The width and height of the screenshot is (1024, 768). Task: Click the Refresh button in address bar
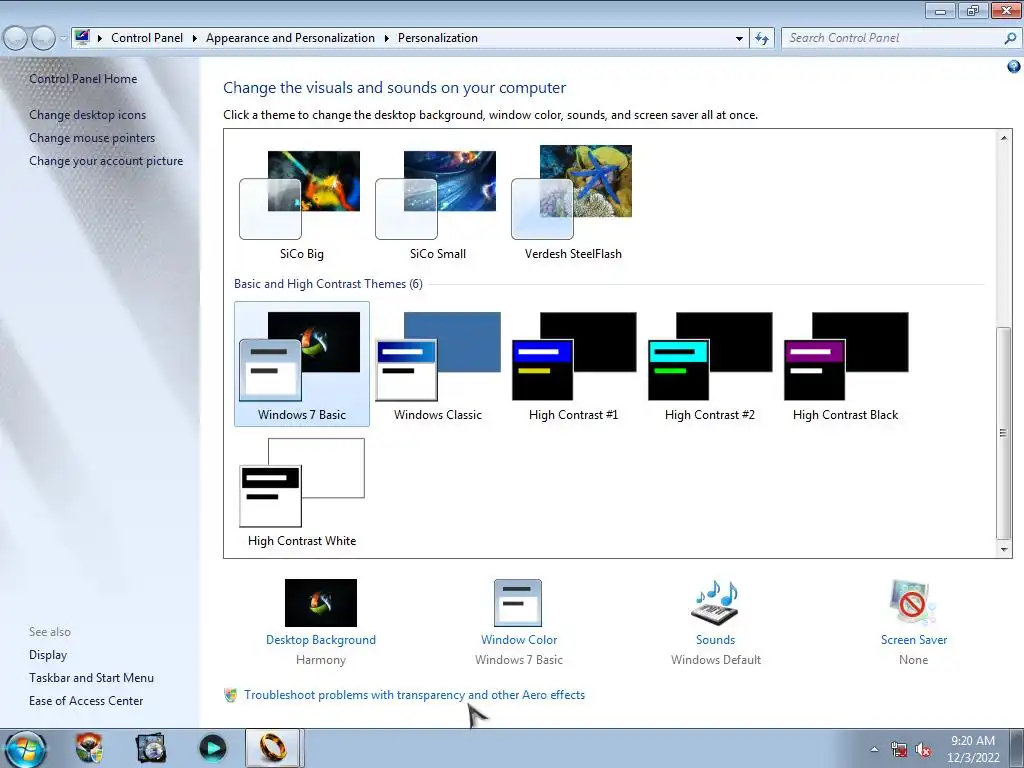[x=761, y=39]
